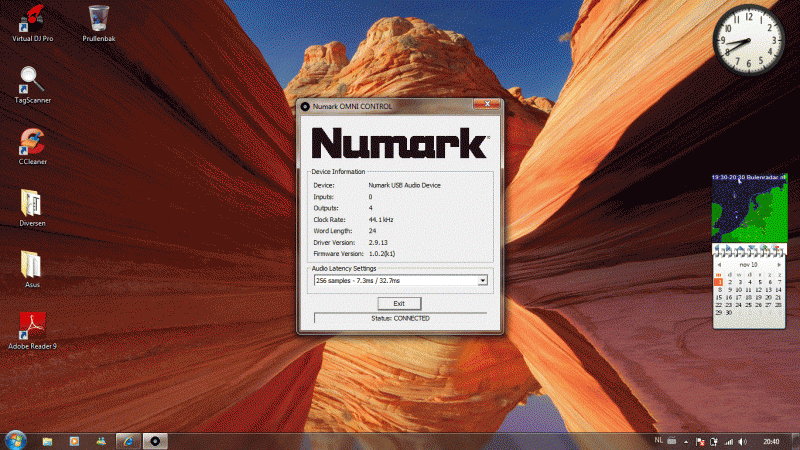Click the NL language indicator in tray

pos(658,441)
